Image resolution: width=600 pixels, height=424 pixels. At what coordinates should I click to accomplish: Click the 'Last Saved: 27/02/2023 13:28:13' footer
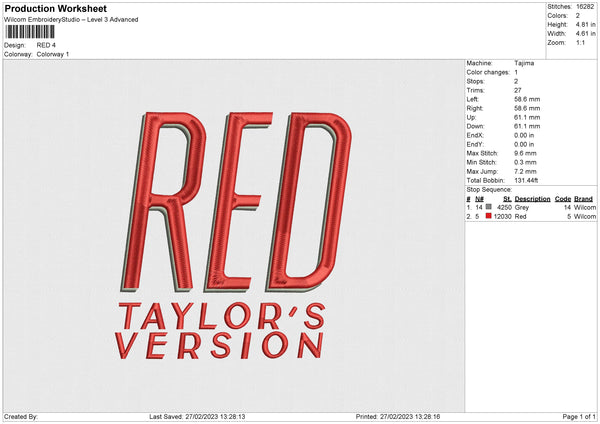[x=197, y=417]
